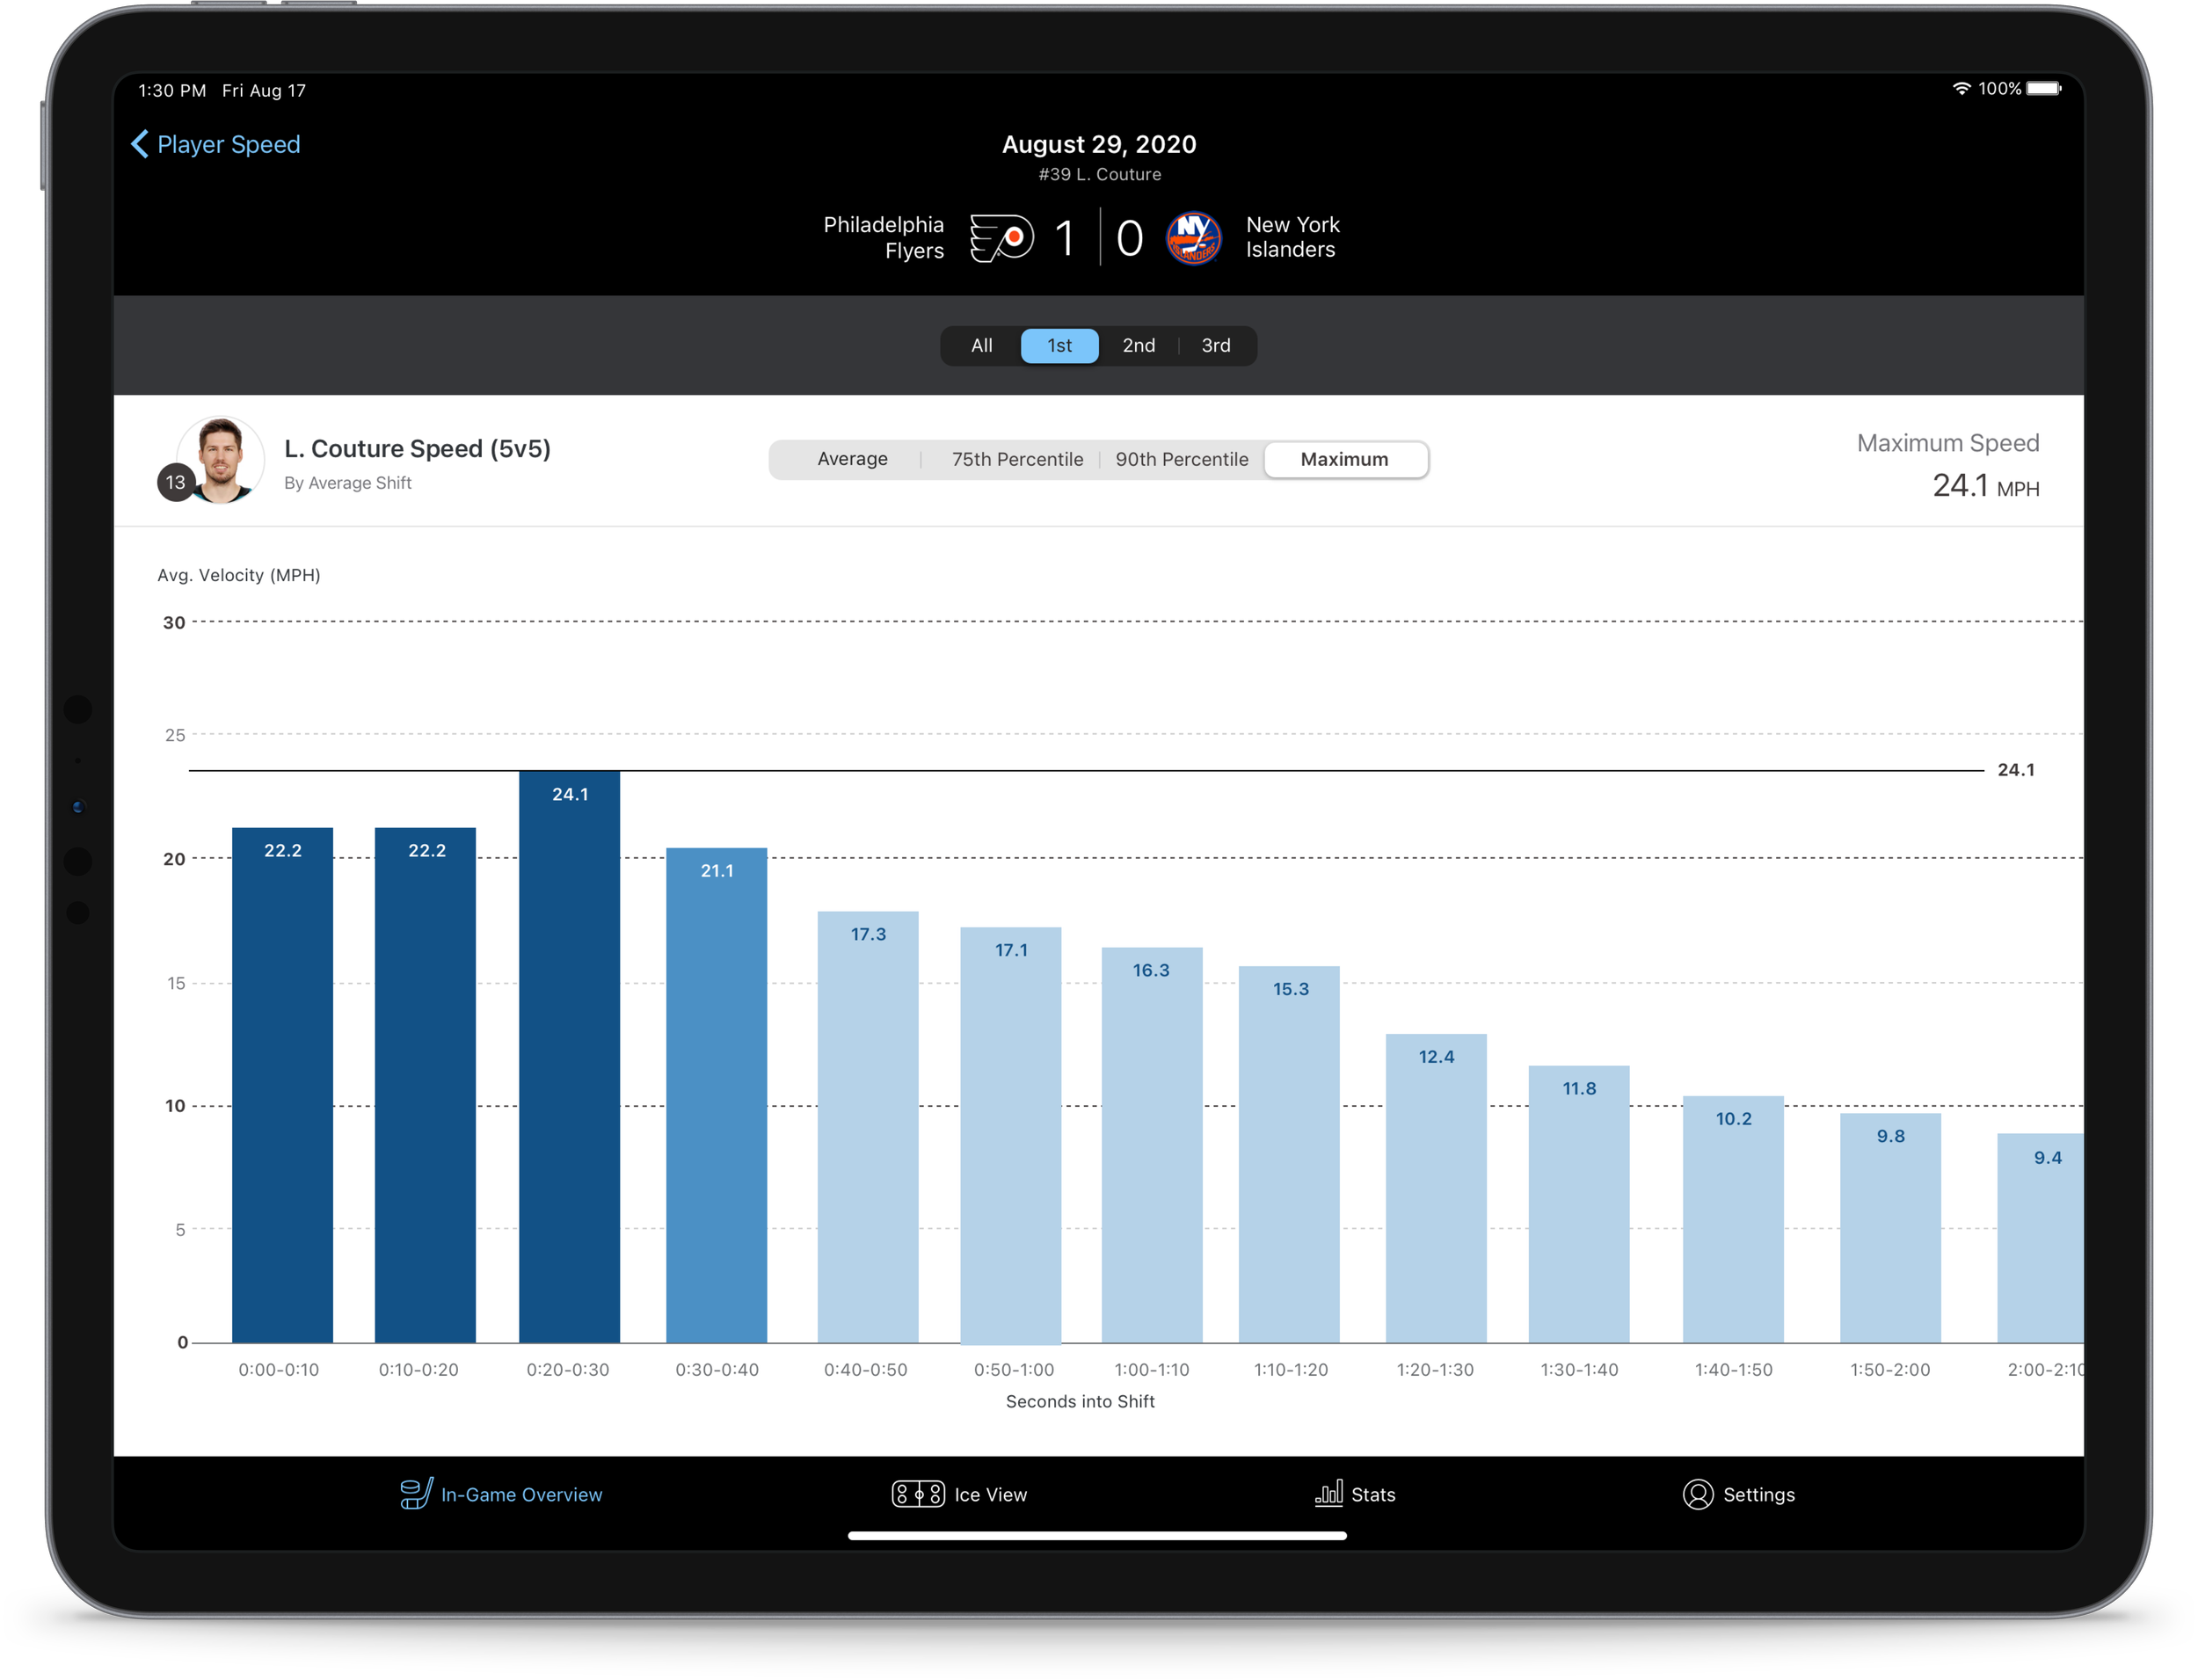Image resolution: width=2198 pixels, height=1680 pixels.
Task: Open the Settings profile icon
Action: [1697, 1494]
